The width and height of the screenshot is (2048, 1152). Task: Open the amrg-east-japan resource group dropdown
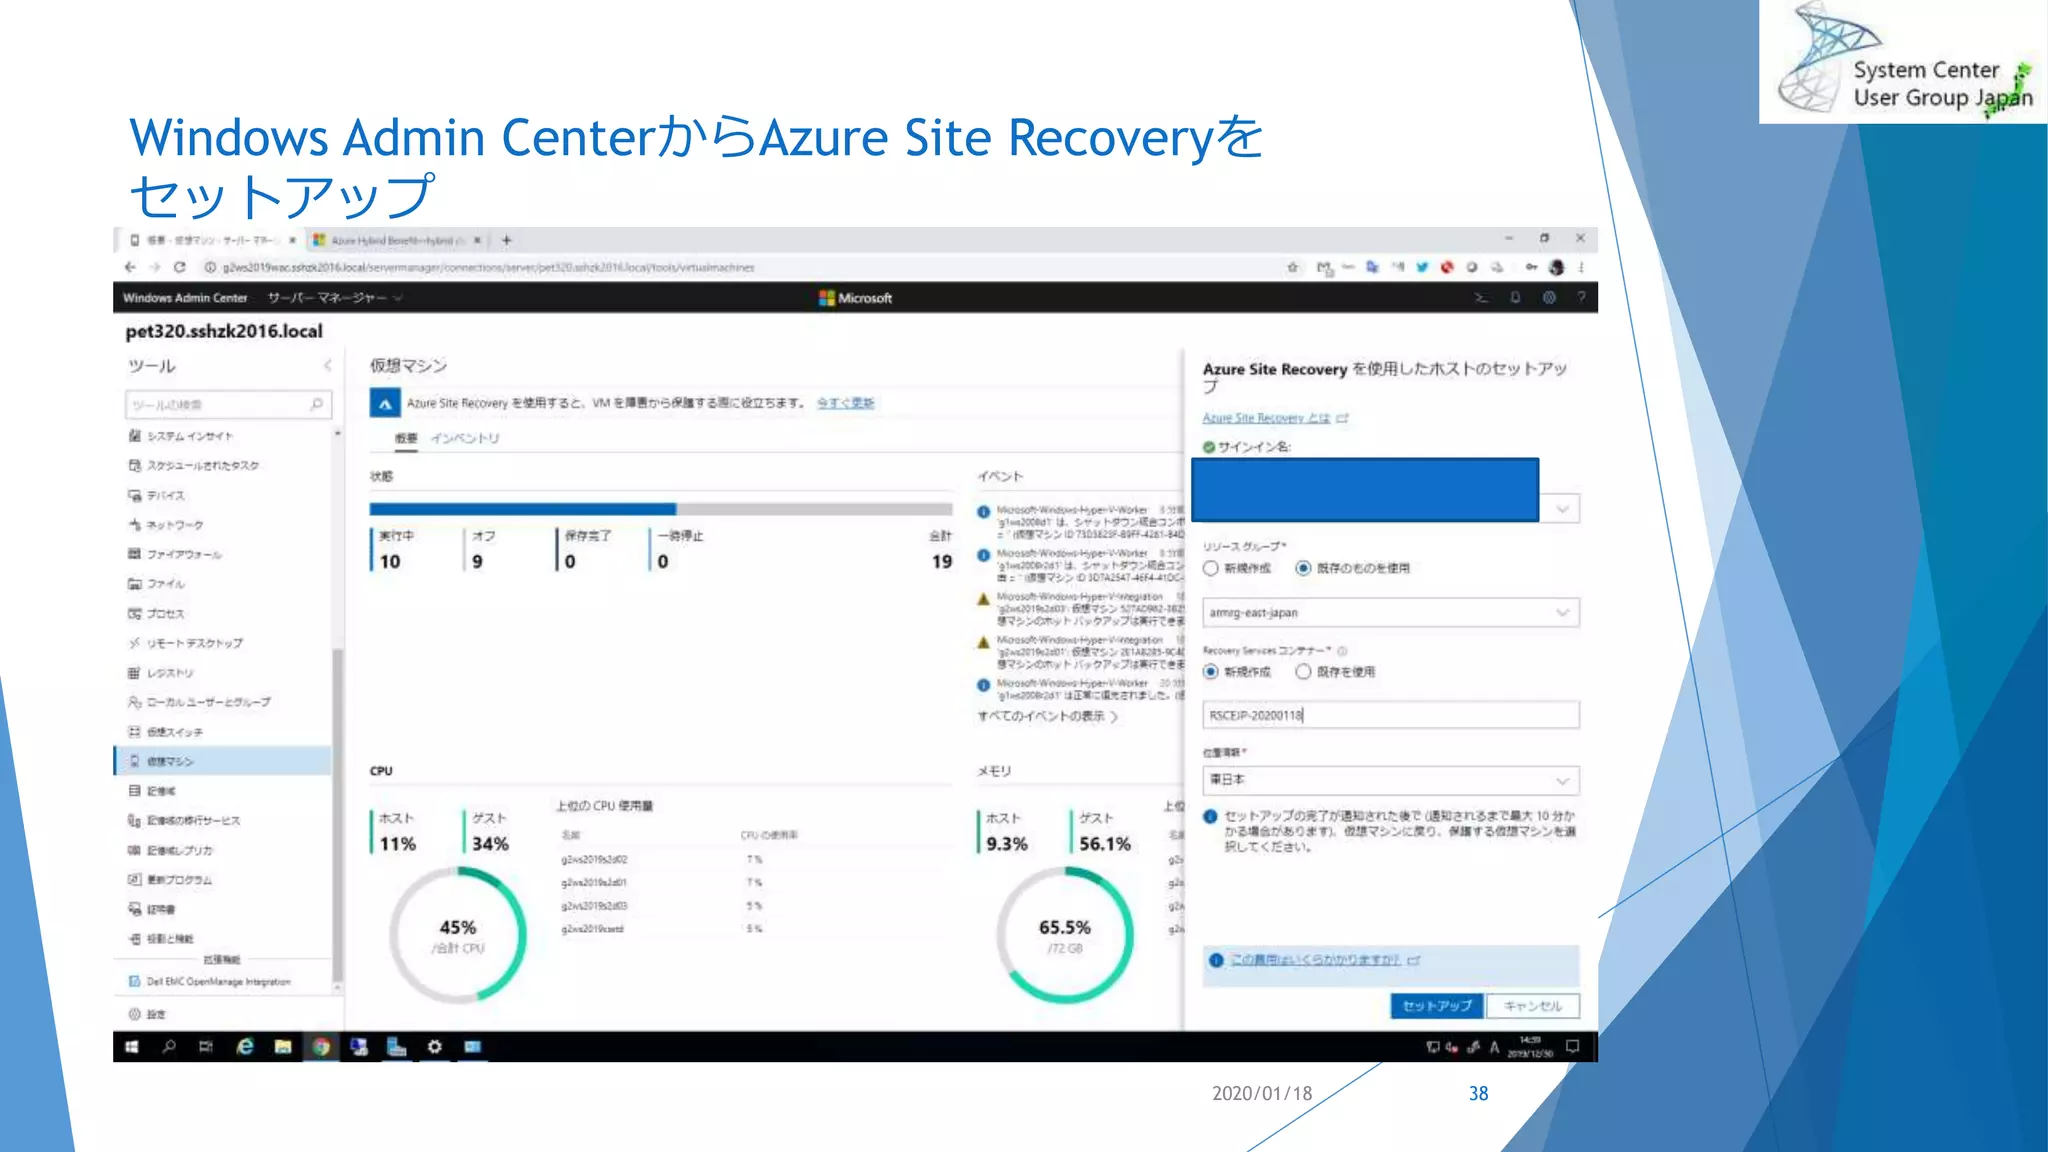1391,613
